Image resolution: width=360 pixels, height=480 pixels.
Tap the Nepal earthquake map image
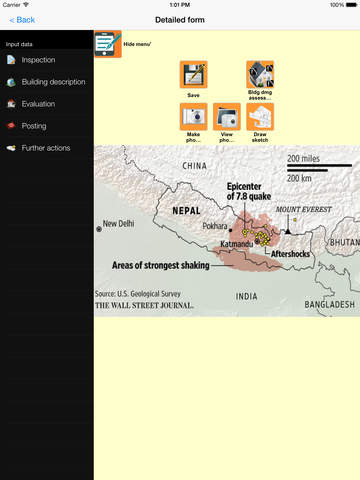(227, 231)
